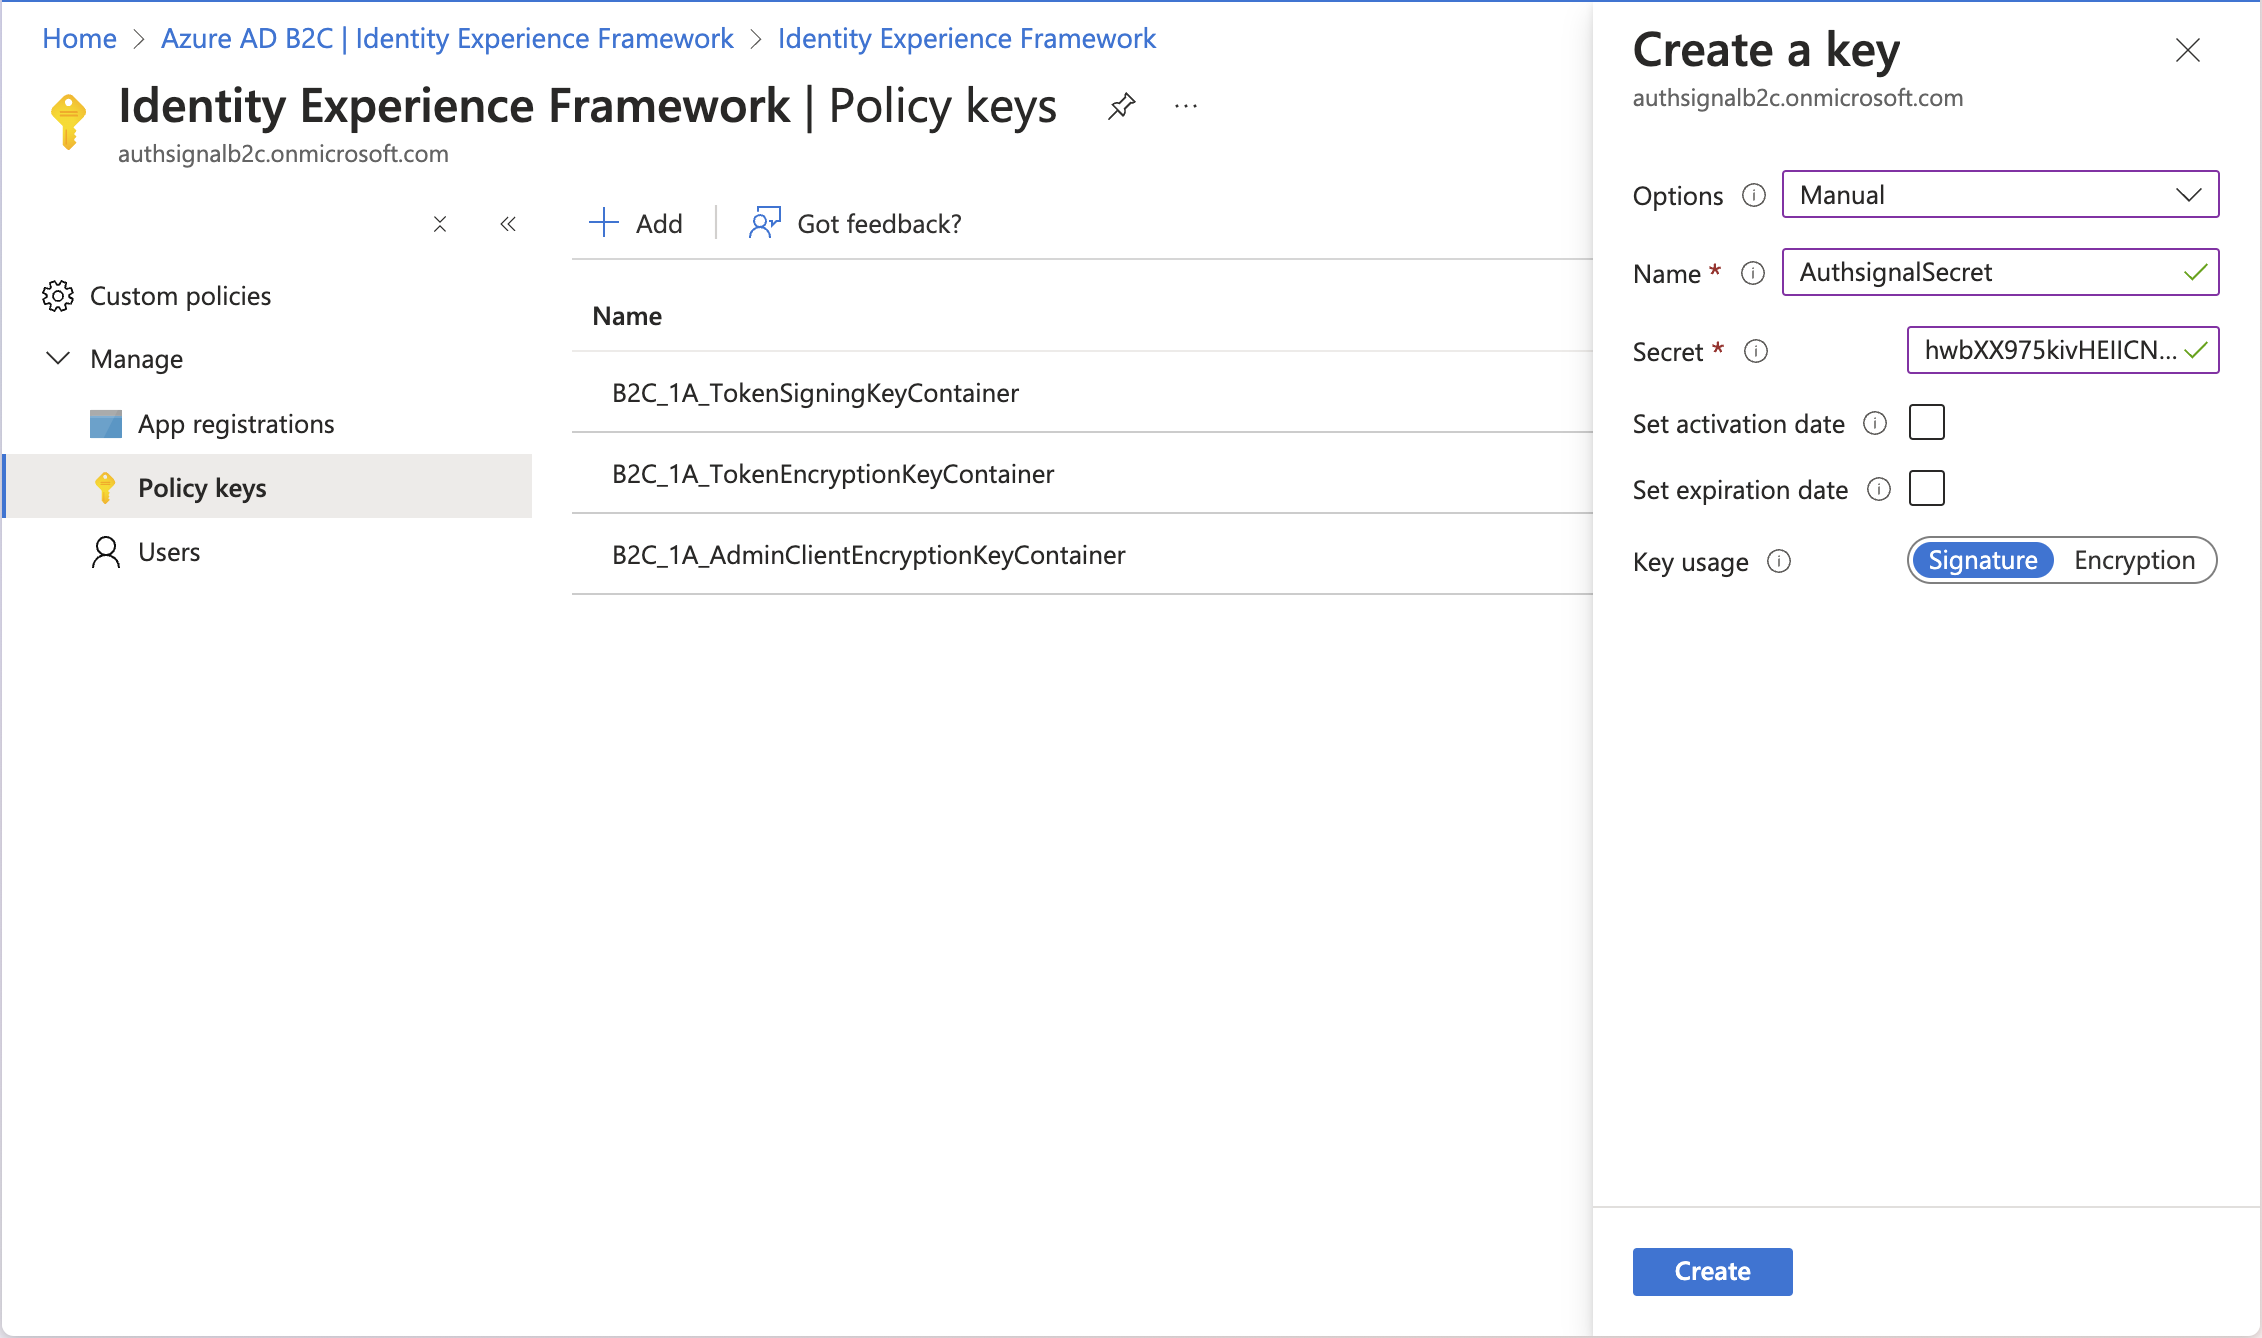Viewport: 2262px width, 1338px height.
Task: Open the ellipsis more options menu
Action: [x=1186, y=106]
